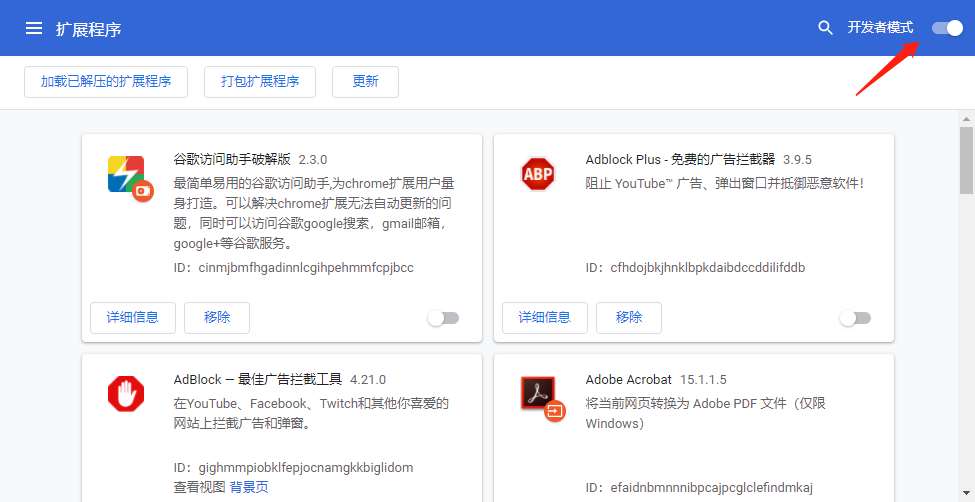Screen dimensions: 975x502
Task: Open 详细信息 for 谷歌访问助手破解版
Action: [x=132, y=318]
